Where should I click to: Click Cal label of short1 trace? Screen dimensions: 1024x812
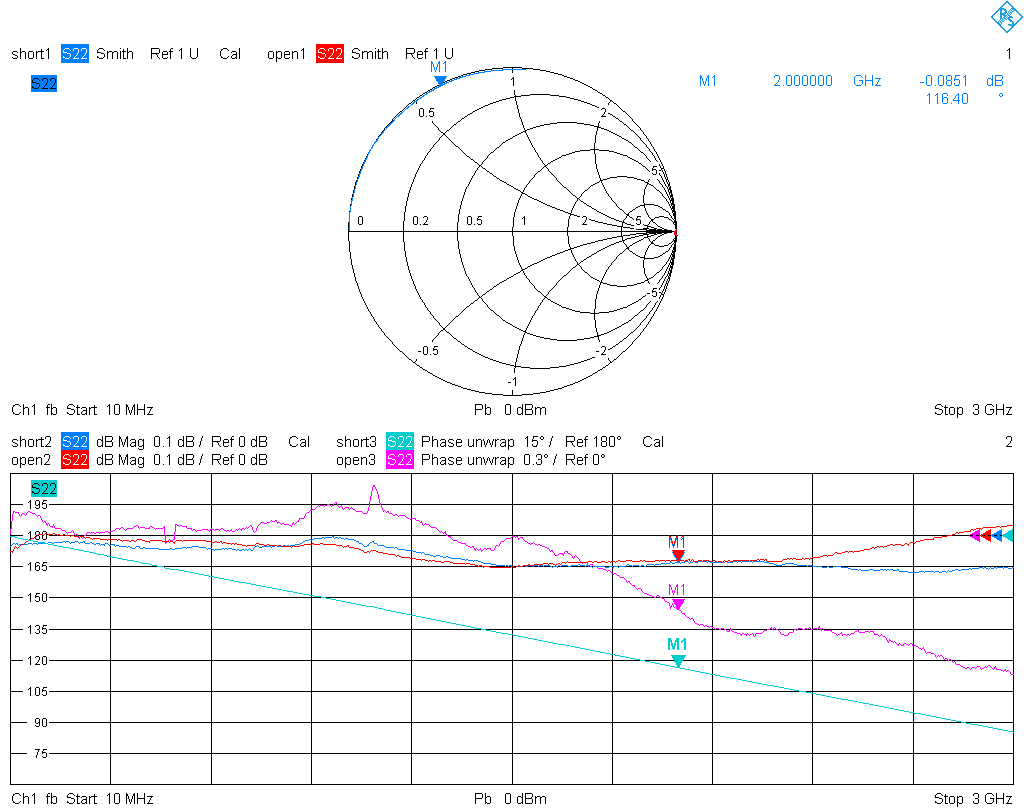pos(230,54)
